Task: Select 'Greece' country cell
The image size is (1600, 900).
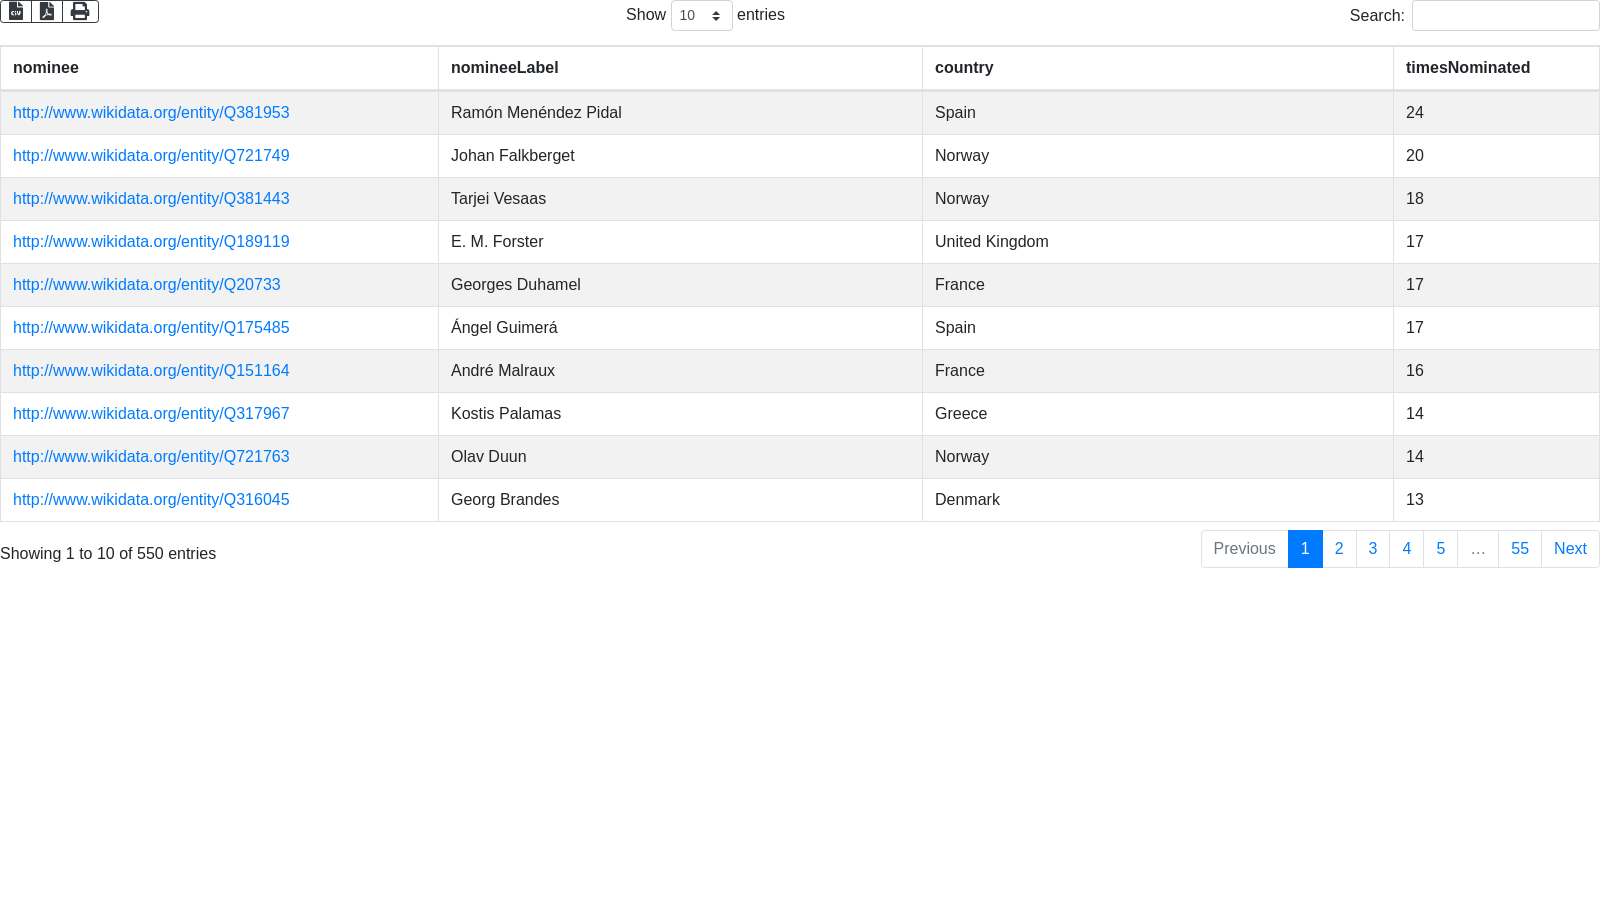Action: tap(1157, 414)
